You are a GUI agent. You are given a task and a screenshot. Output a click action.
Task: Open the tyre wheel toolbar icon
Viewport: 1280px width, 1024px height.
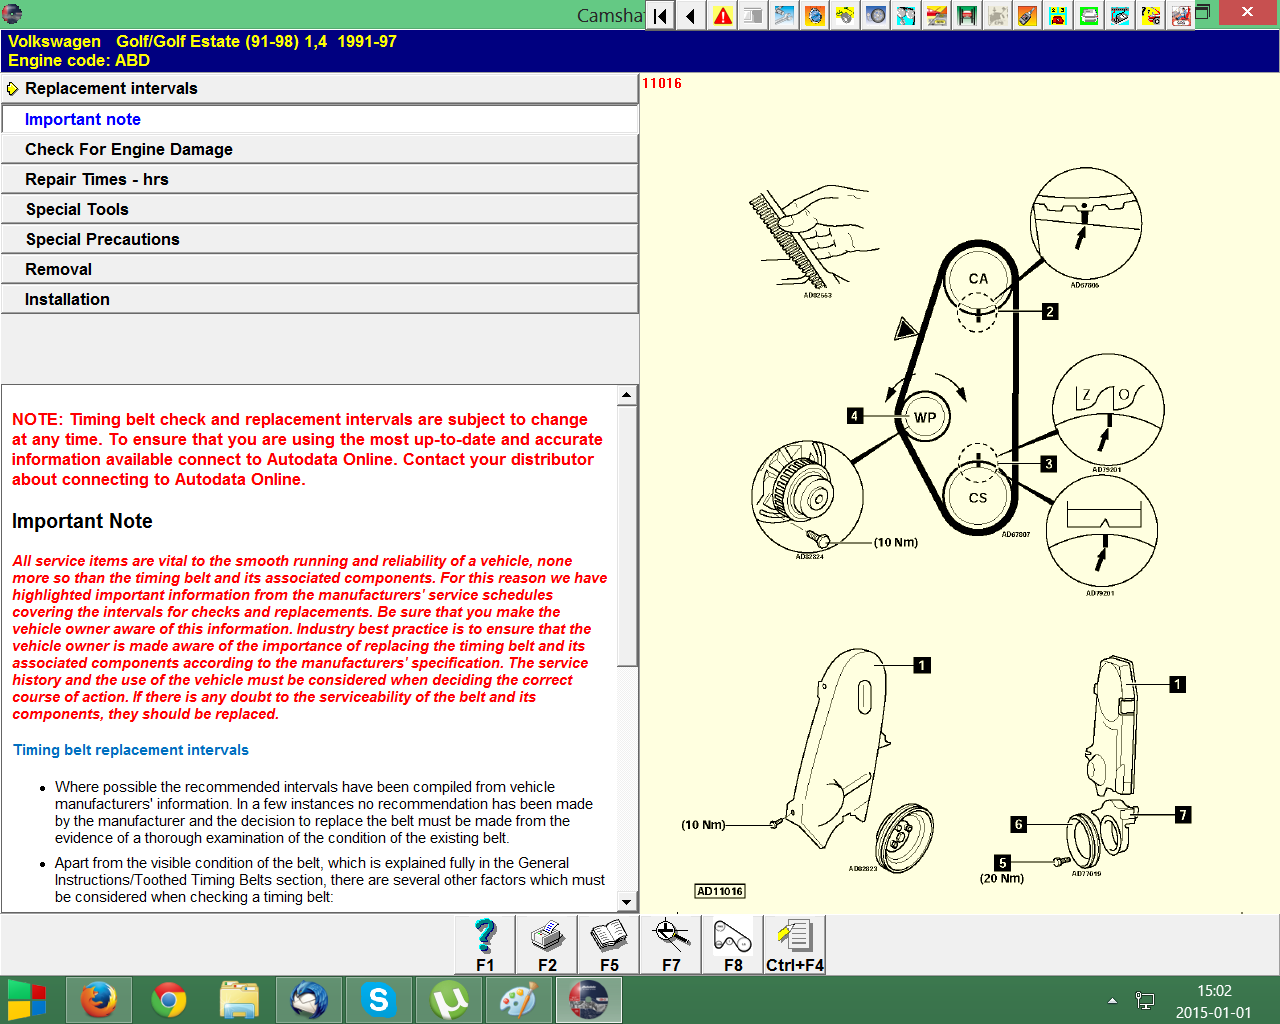876,15
